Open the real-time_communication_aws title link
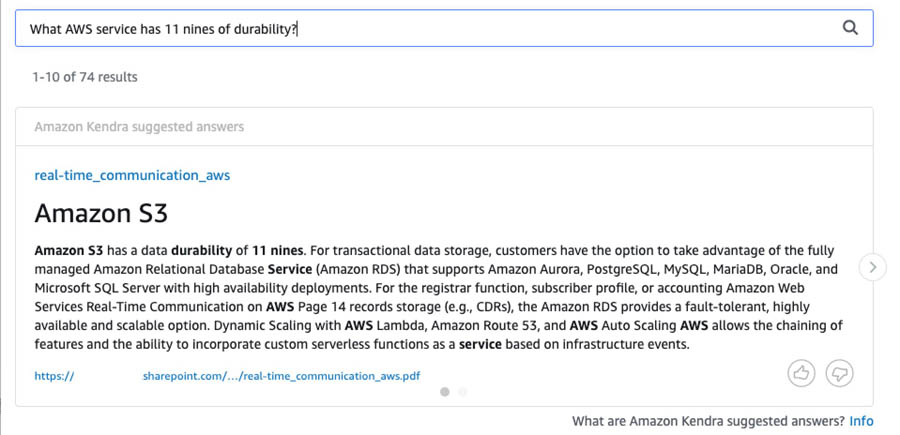The width and height of the screenshot is (900, 435). pyautogui.click(x=132, y=175)
